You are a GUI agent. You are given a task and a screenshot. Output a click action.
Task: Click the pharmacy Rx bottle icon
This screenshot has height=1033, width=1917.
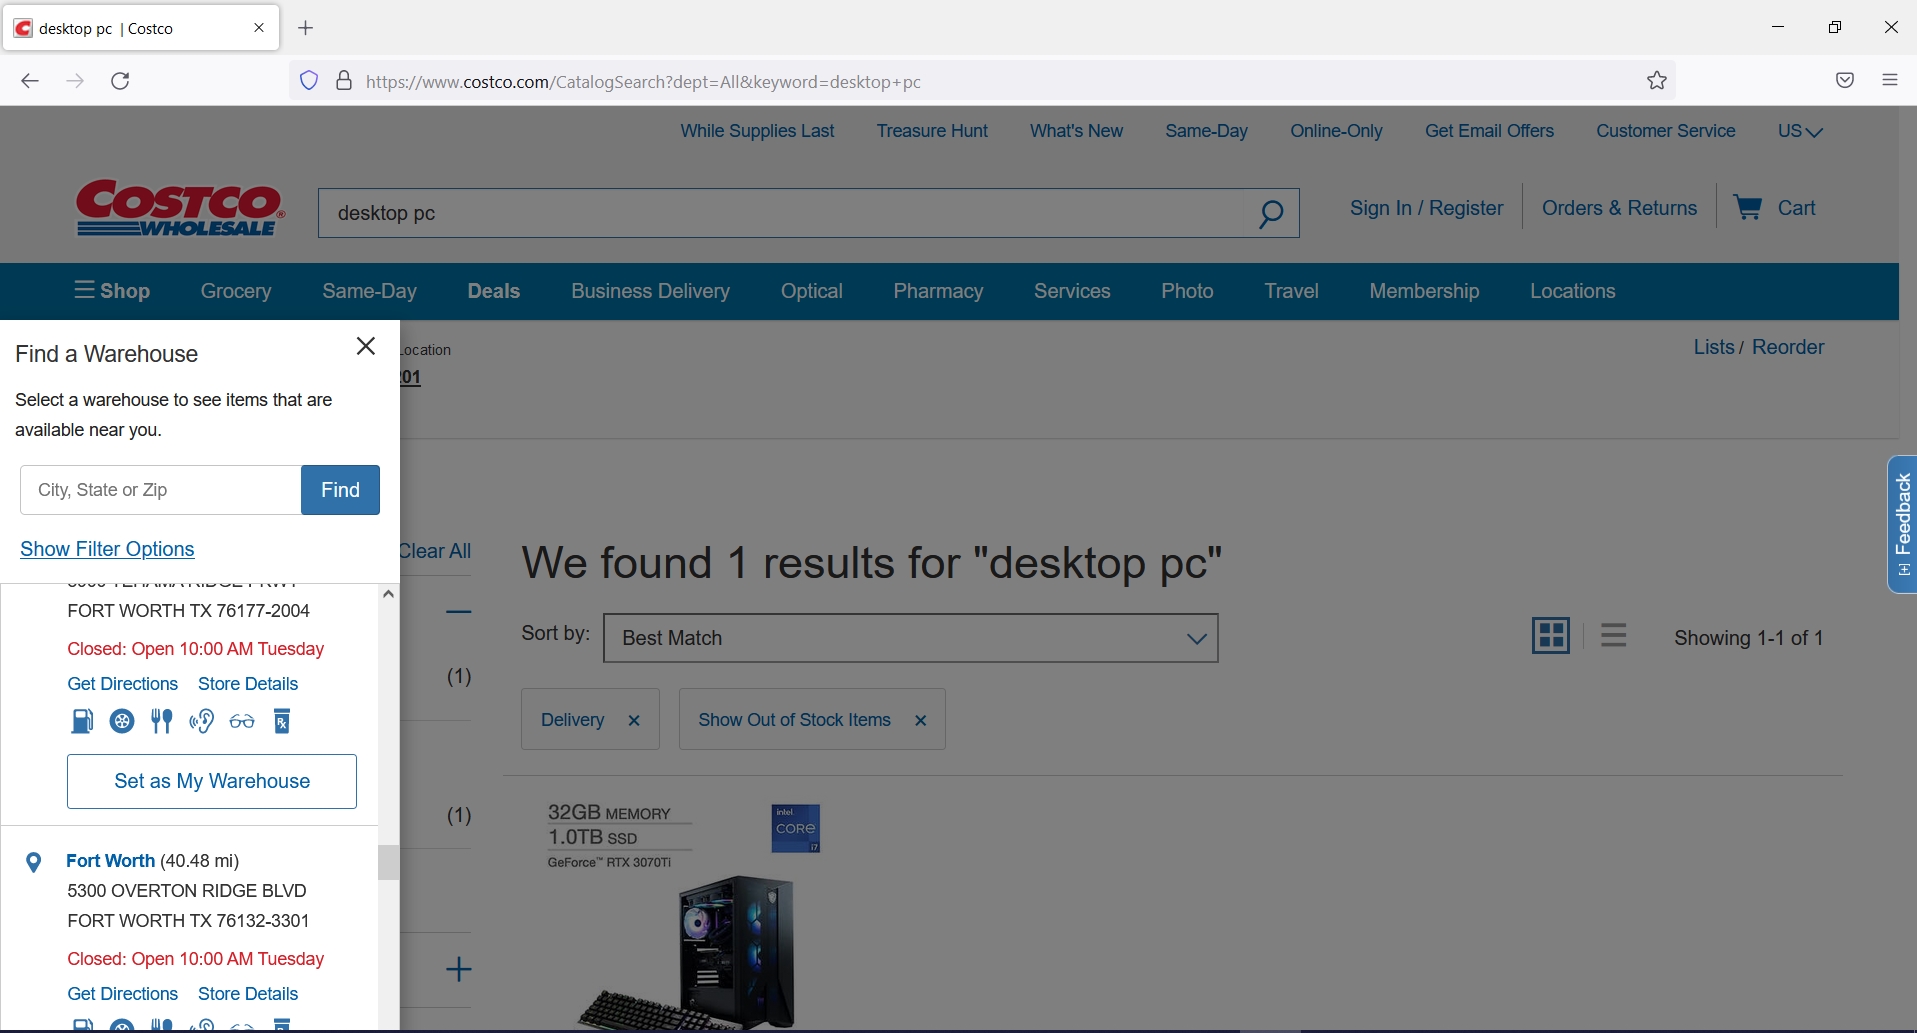(282, 721)
